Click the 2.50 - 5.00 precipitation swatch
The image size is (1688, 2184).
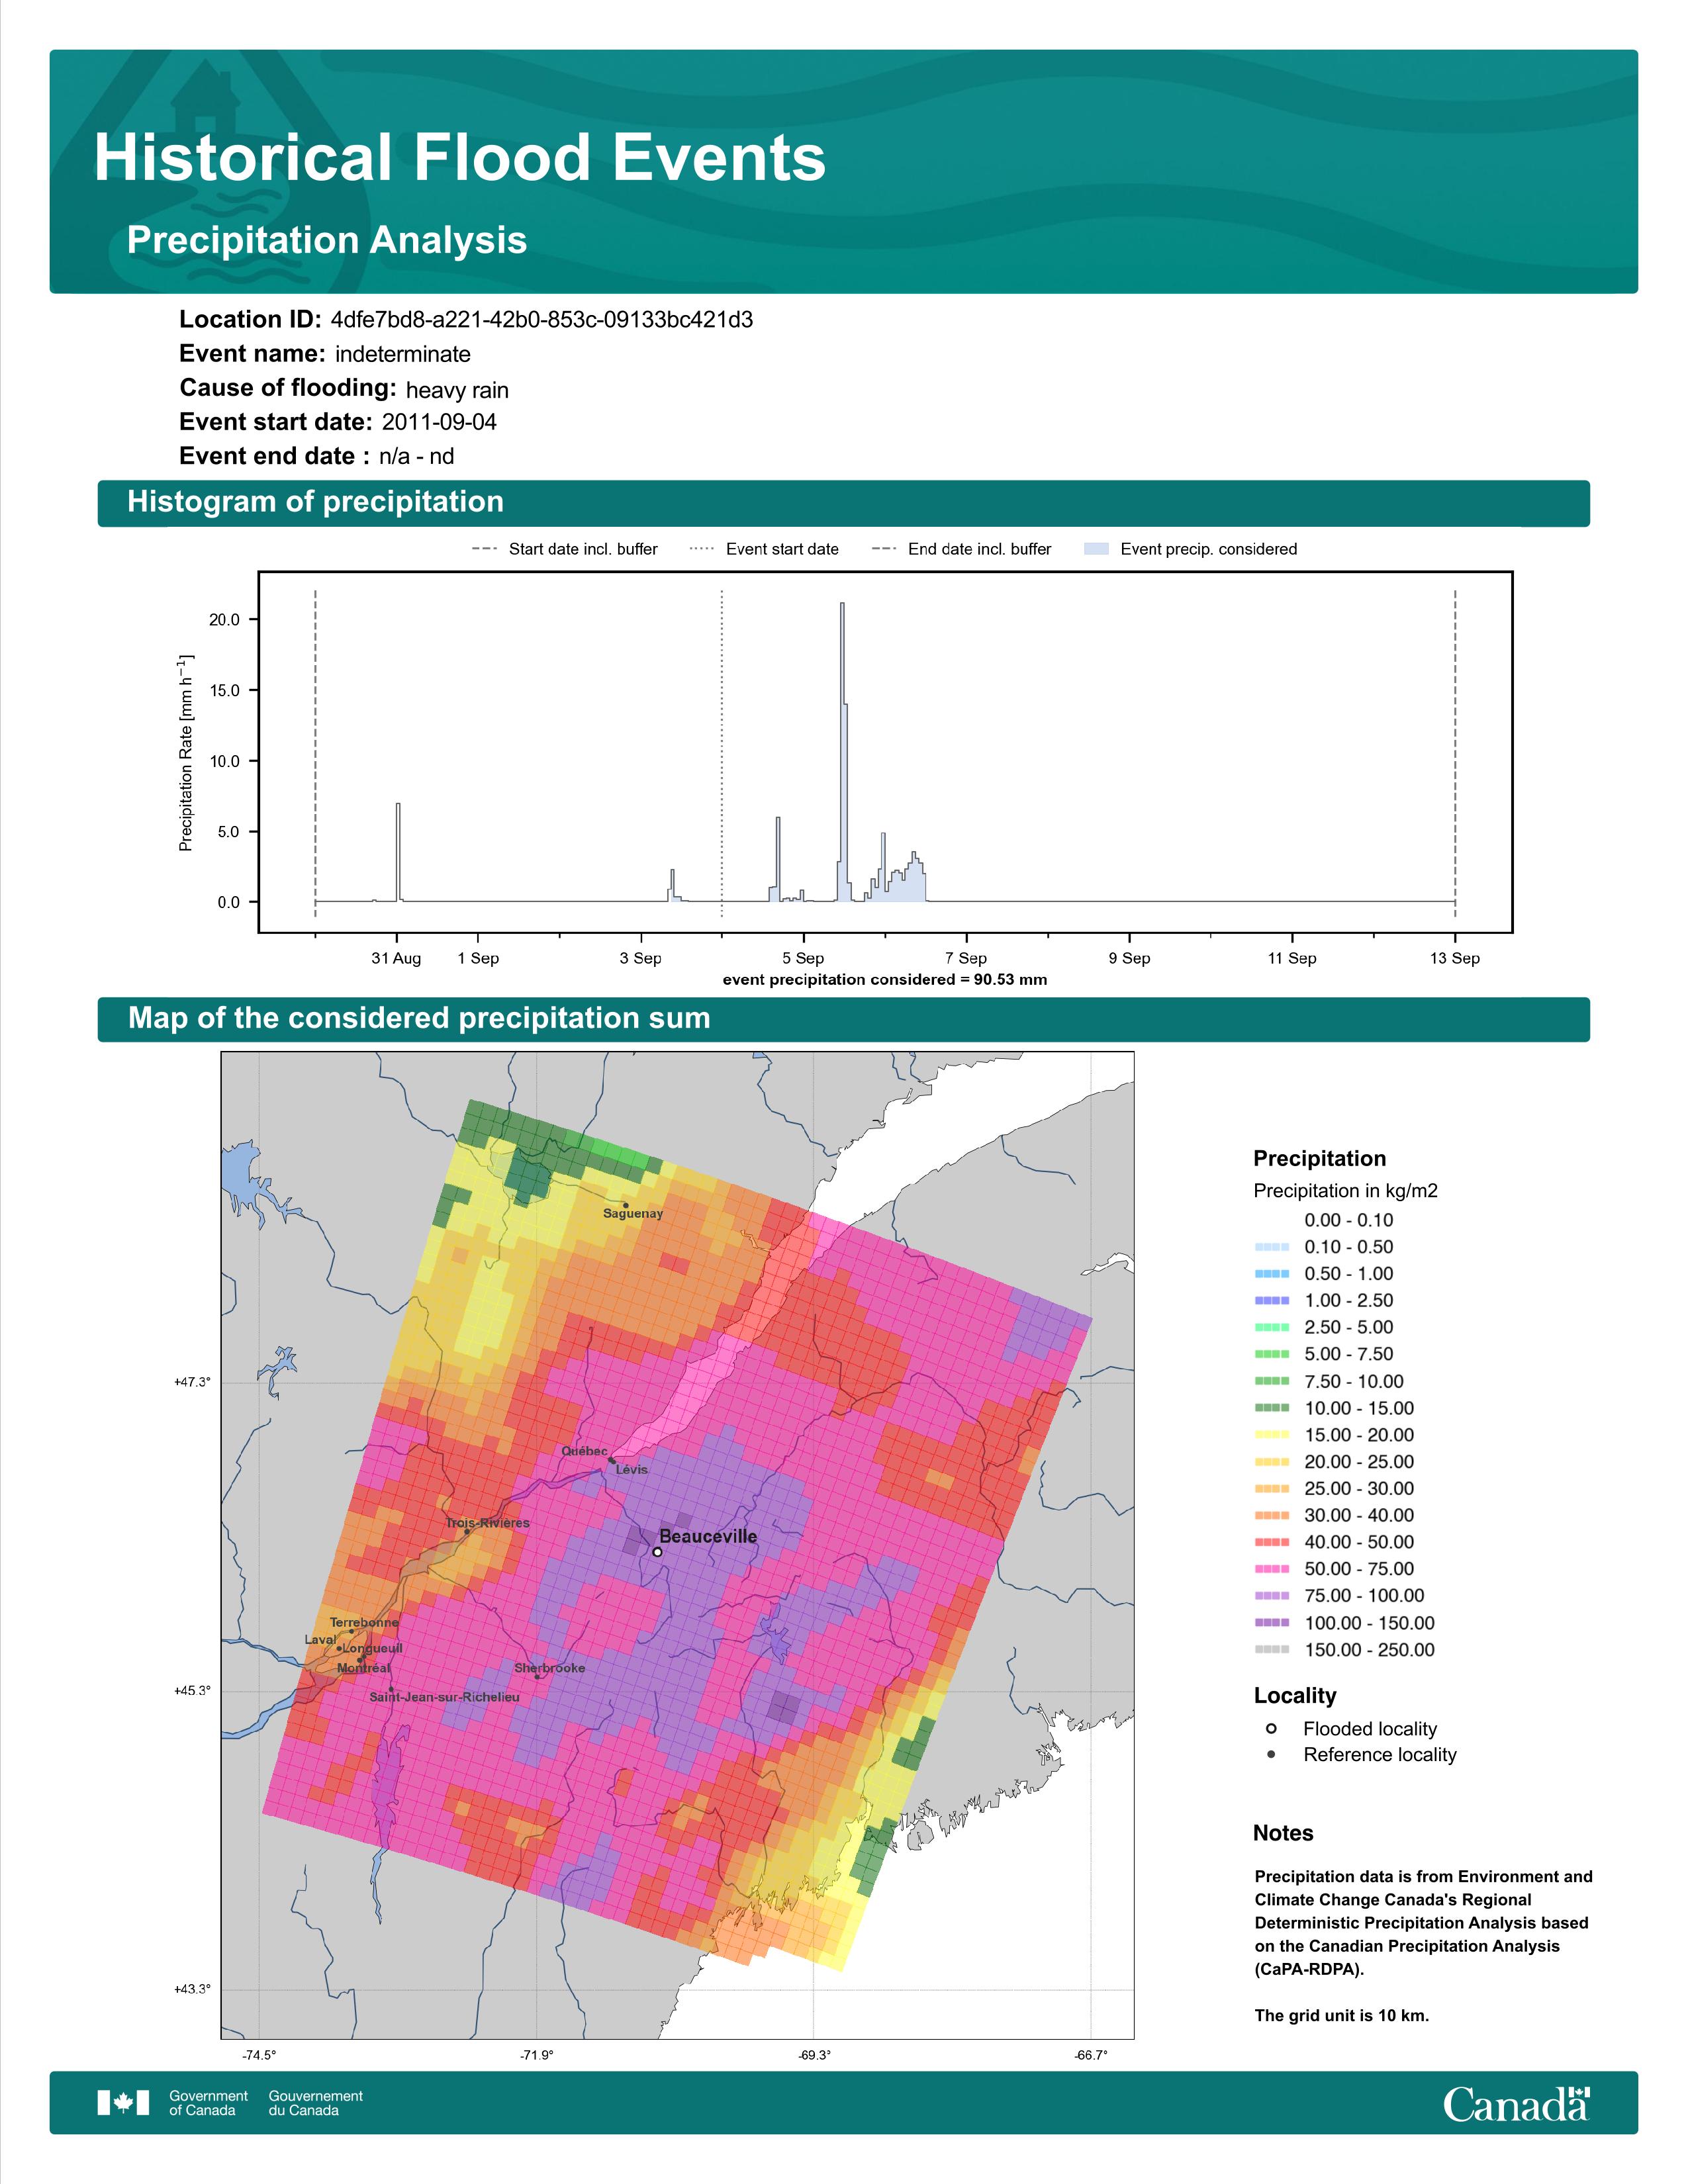pos(1271,1327)
